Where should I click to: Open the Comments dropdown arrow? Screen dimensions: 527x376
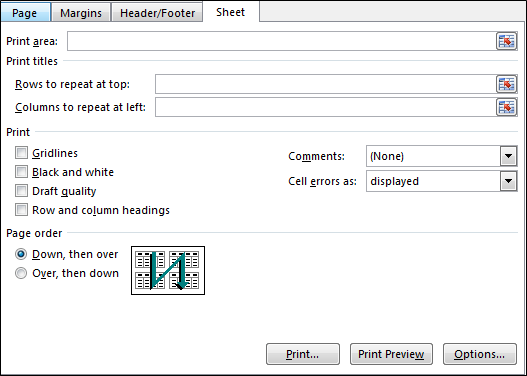(x=509, y=156)
